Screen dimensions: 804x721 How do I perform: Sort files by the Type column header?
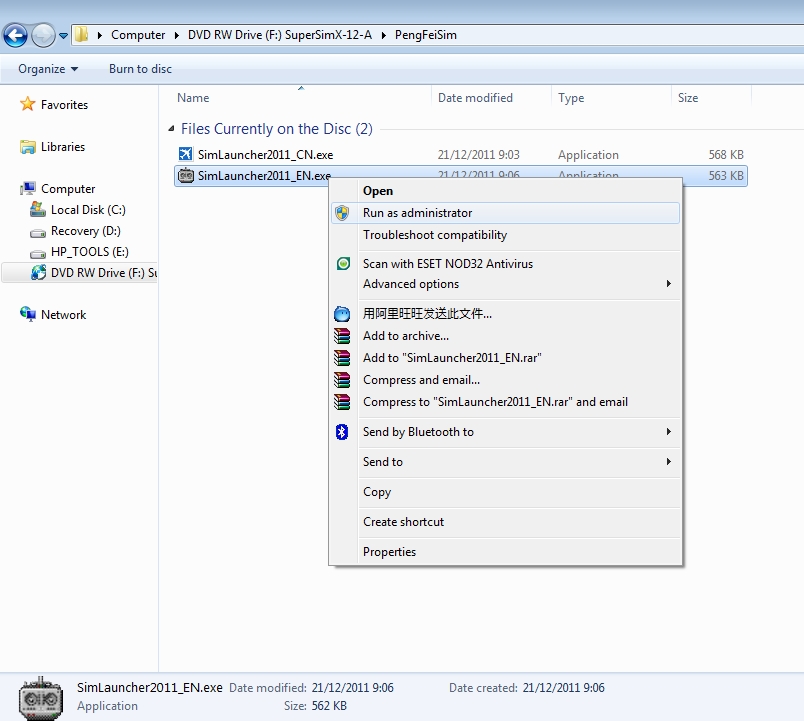[x=571, y=97]
